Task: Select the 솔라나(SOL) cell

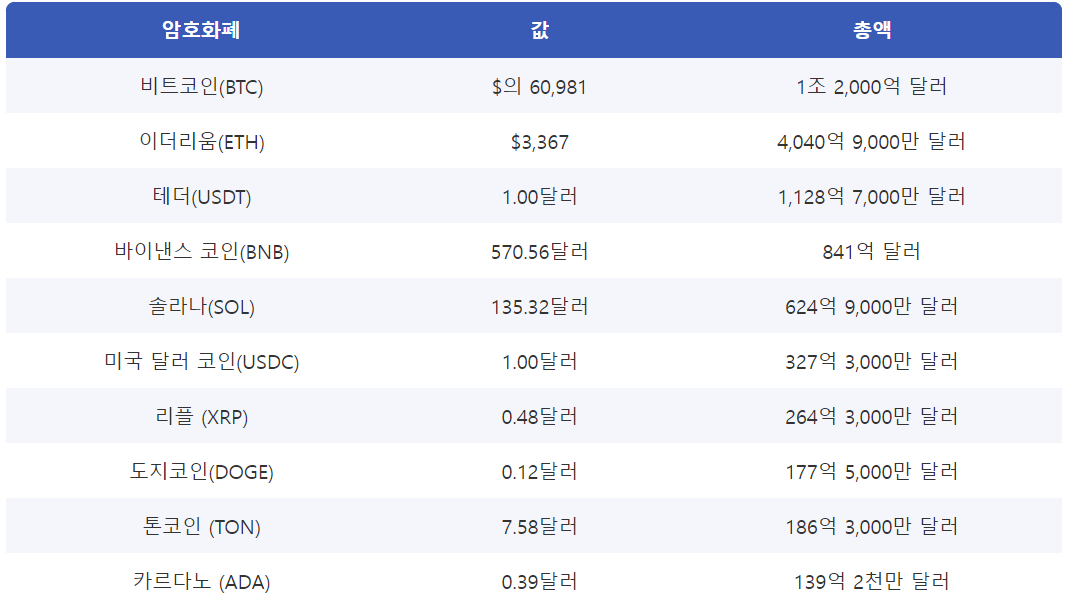Action: (x=201, y=306)
